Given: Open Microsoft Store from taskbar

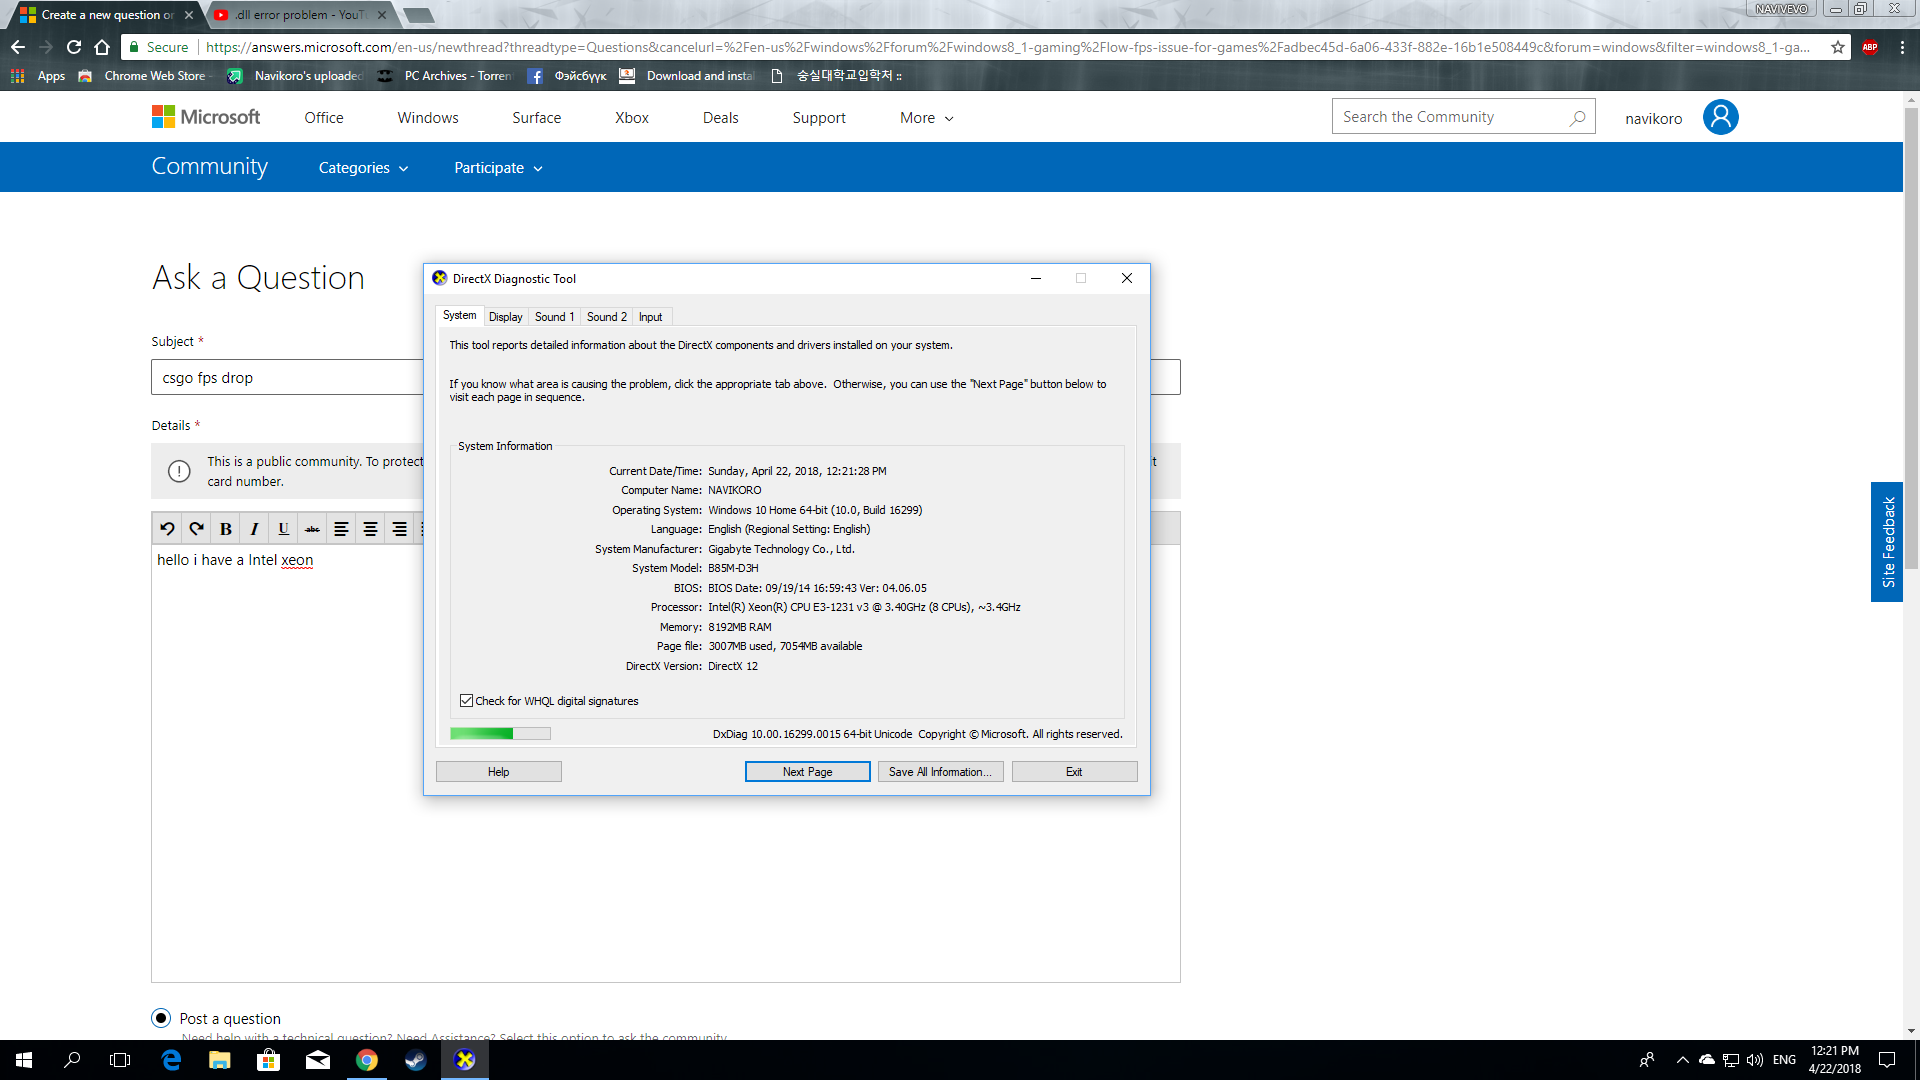Looking at the screenshot, I should 269,1060.
